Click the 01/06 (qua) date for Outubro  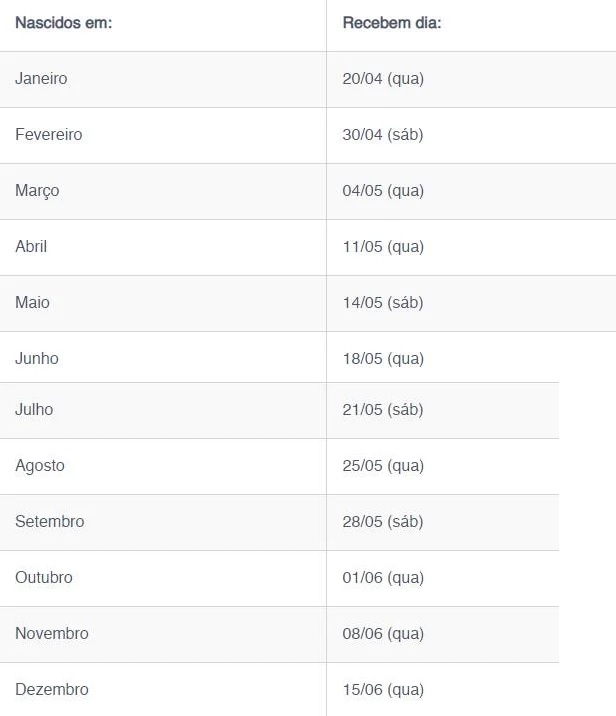(x=383, y=577)
